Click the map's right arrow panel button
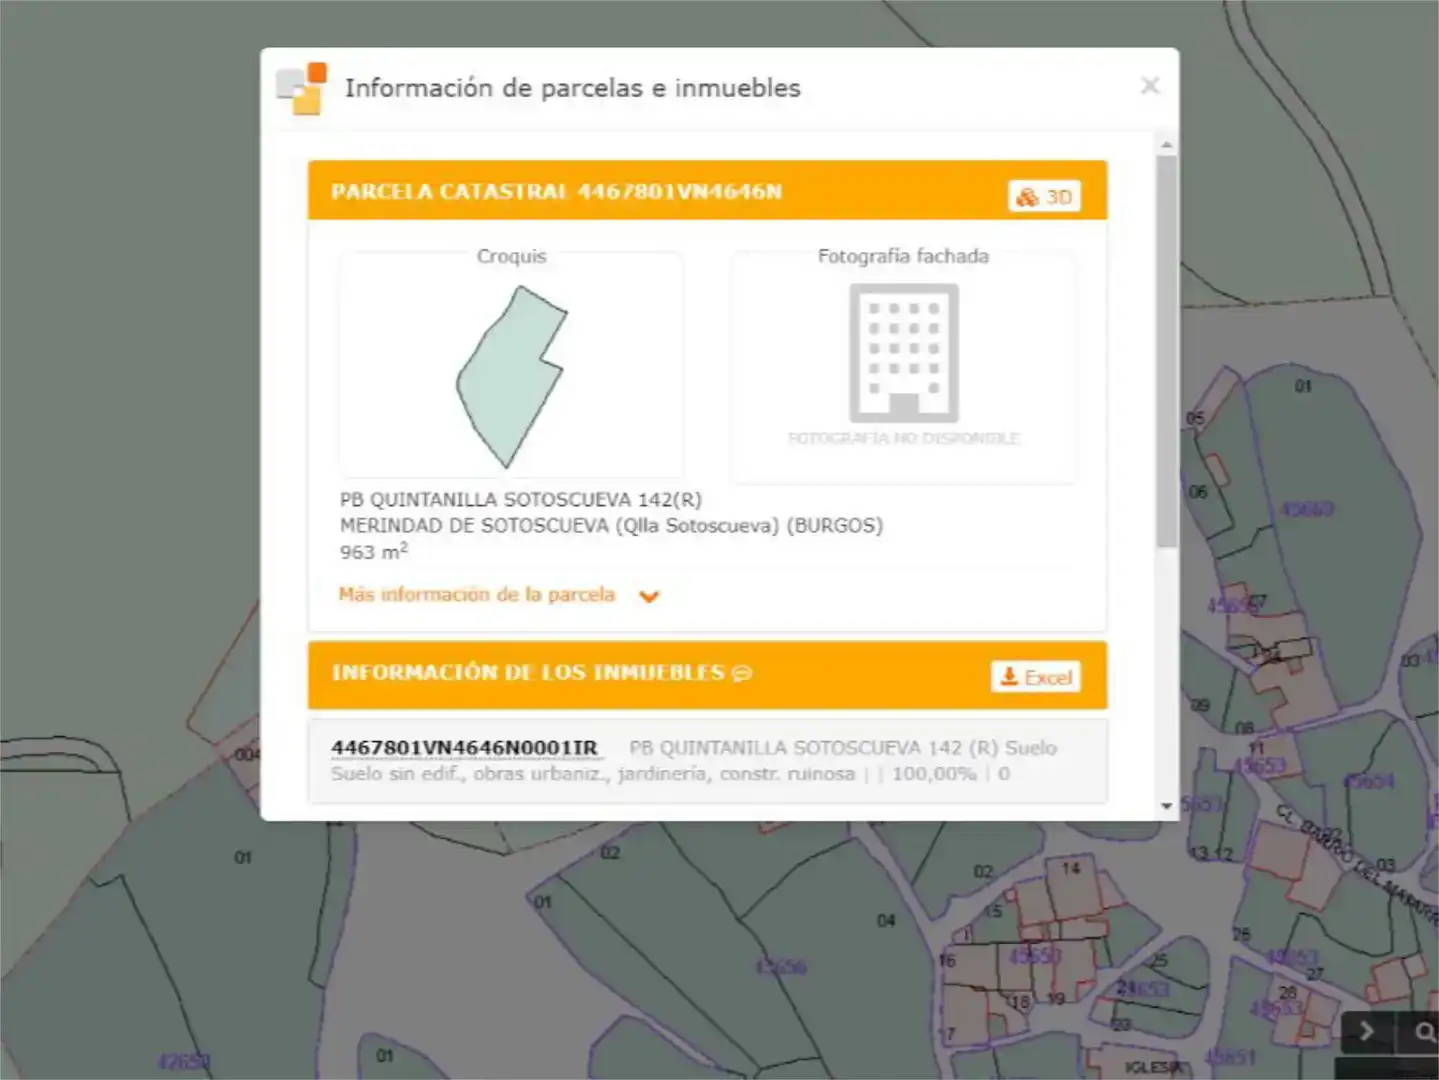The image size is (1439, 1080). (1366, 1031)
